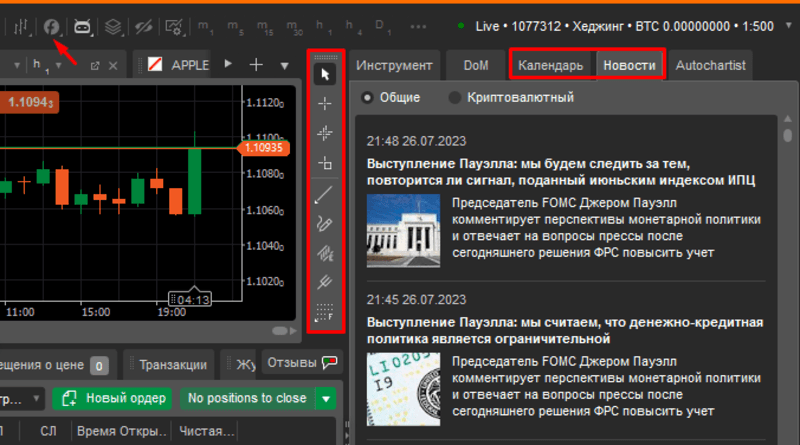Open the banknote news thumbnail
This screenshot has width=800, height=445.
(x=403, y=389)
